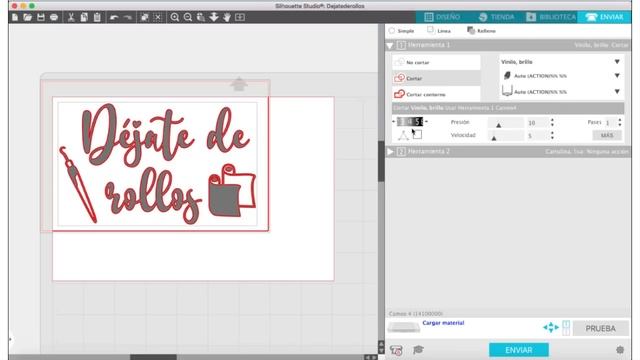Select the Cortar contorno option

point(436,94)
